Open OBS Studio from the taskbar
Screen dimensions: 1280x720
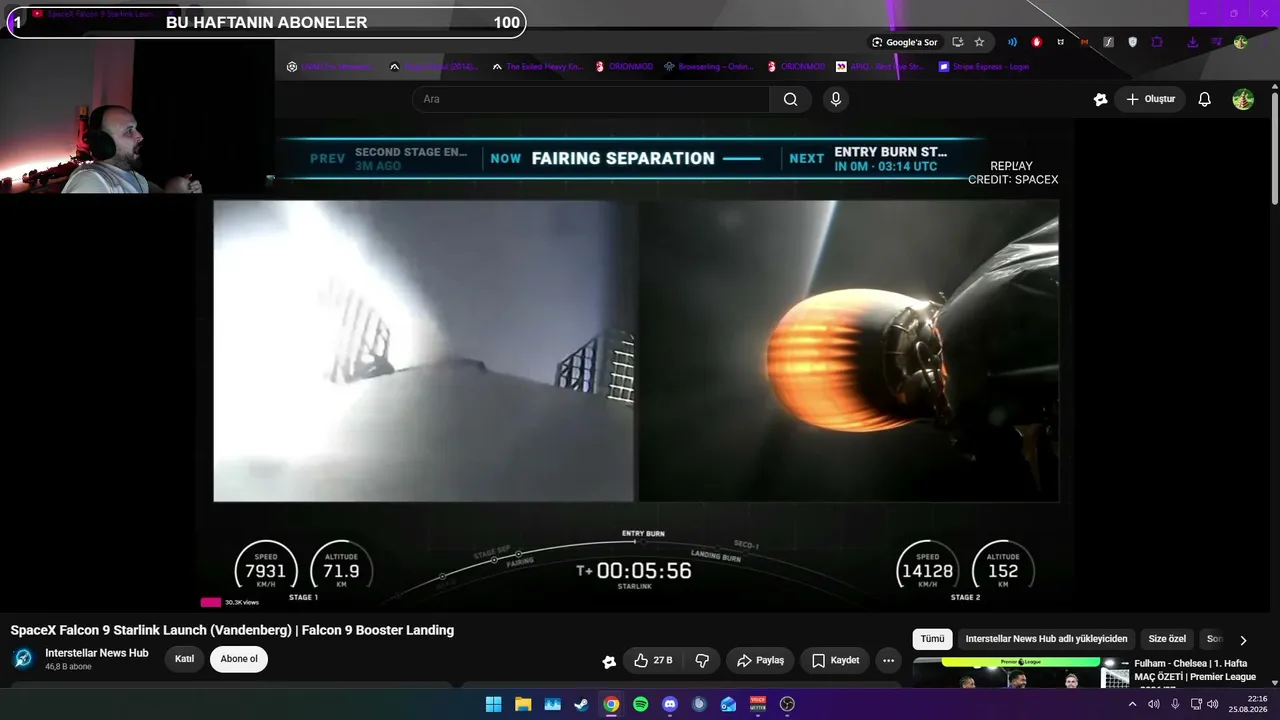pos(787,704)
